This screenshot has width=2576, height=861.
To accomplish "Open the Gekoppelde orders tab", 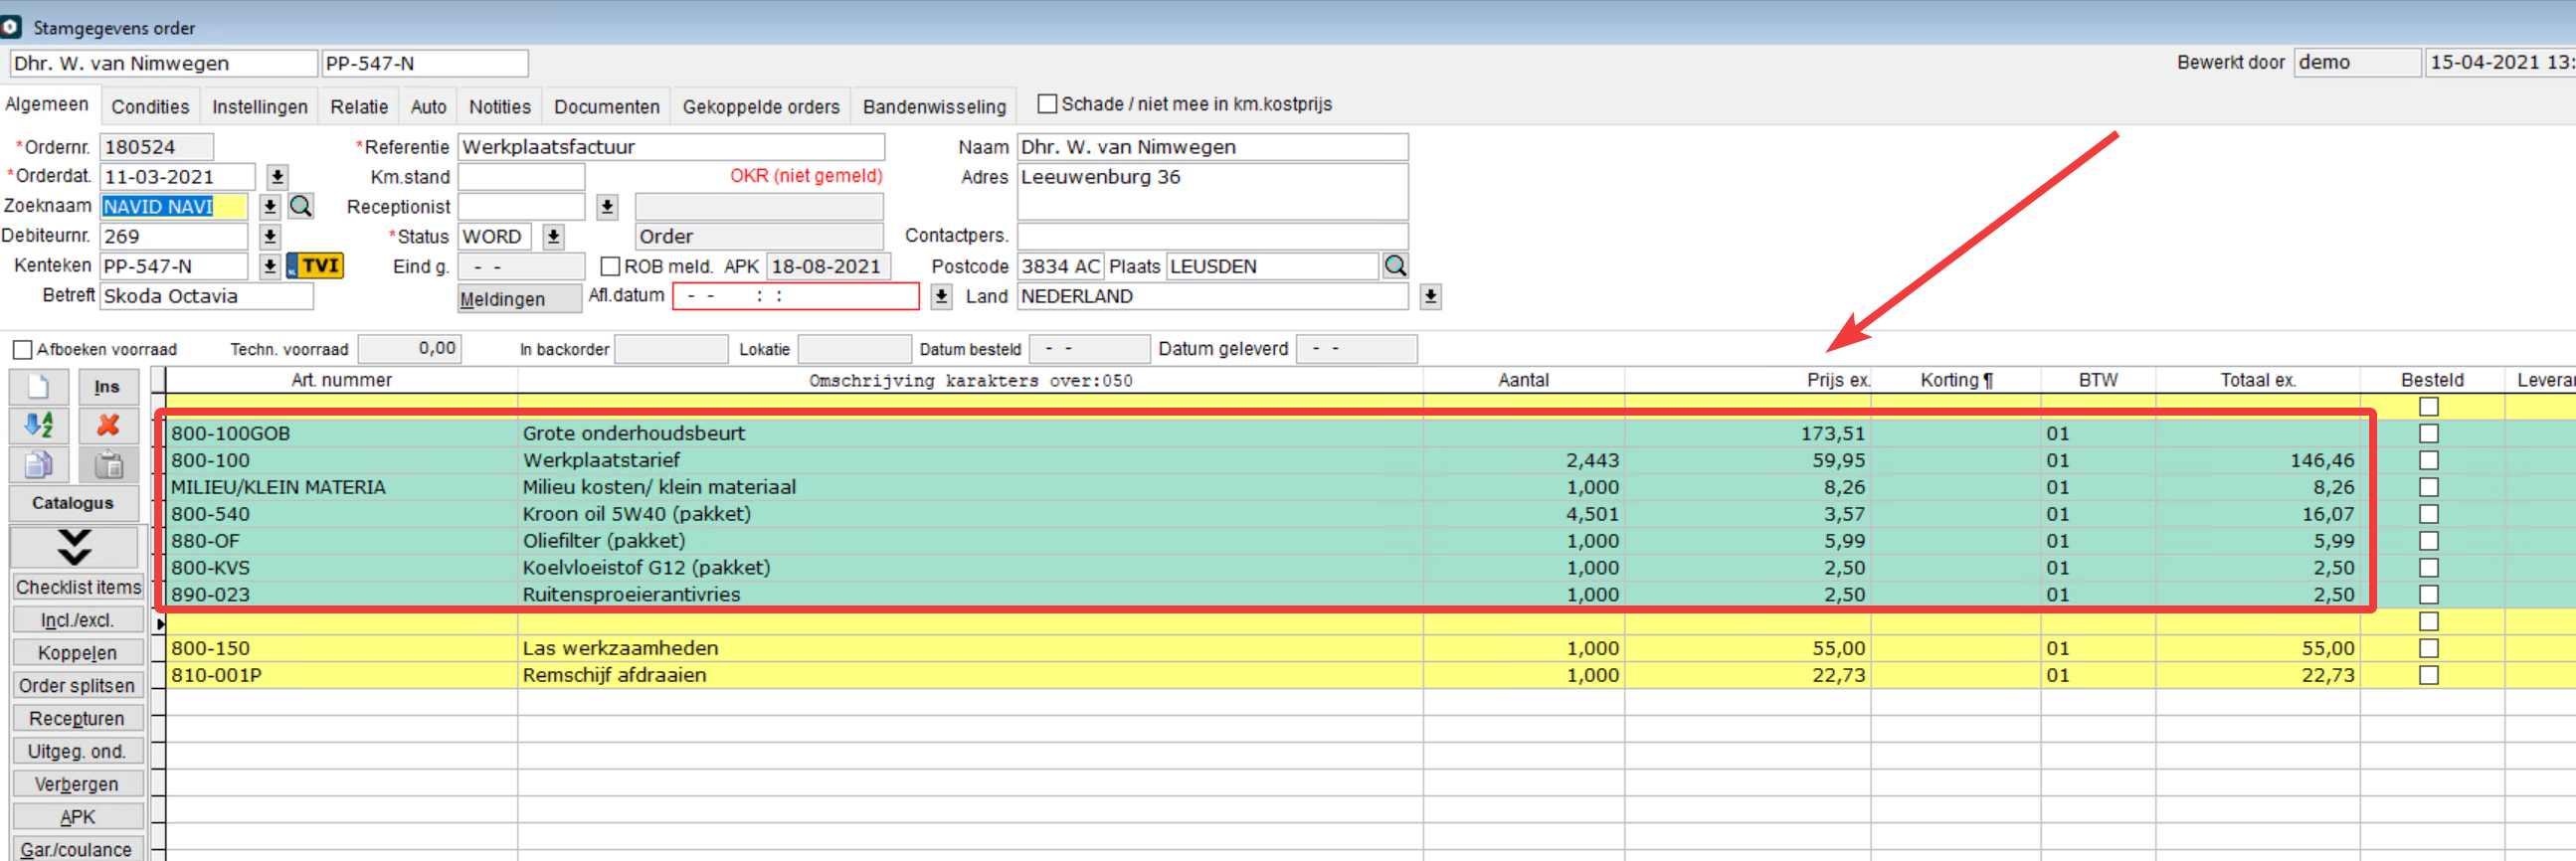I will click(x=761, y=107).
